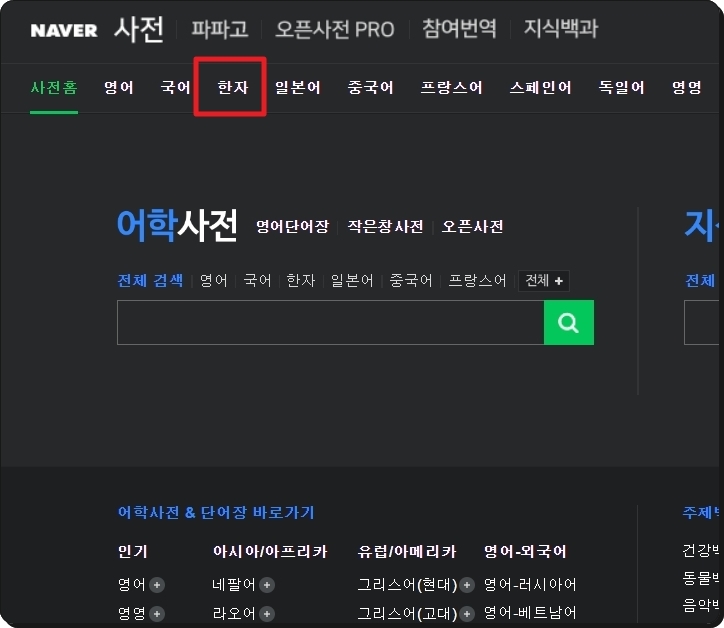Click the 영어-외국어 column heading
The image size is (724, 628).
(x=525, y=551)
